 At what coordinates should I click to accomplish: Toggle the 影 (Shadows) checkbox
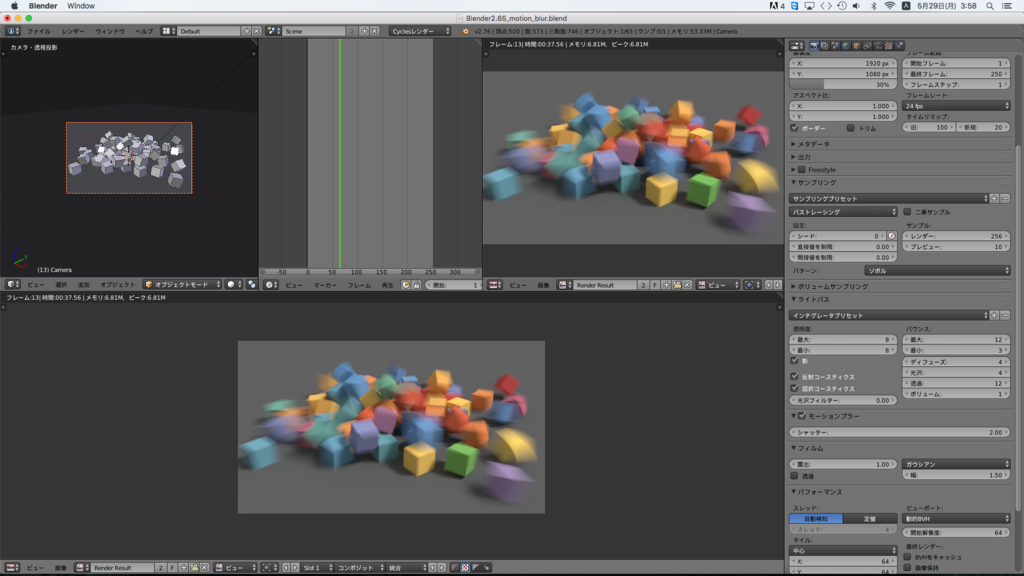[795, 360]
